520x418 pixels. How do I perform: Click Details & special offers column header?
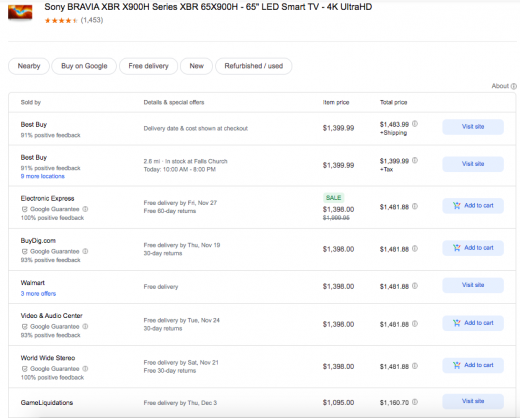point(174,102)
